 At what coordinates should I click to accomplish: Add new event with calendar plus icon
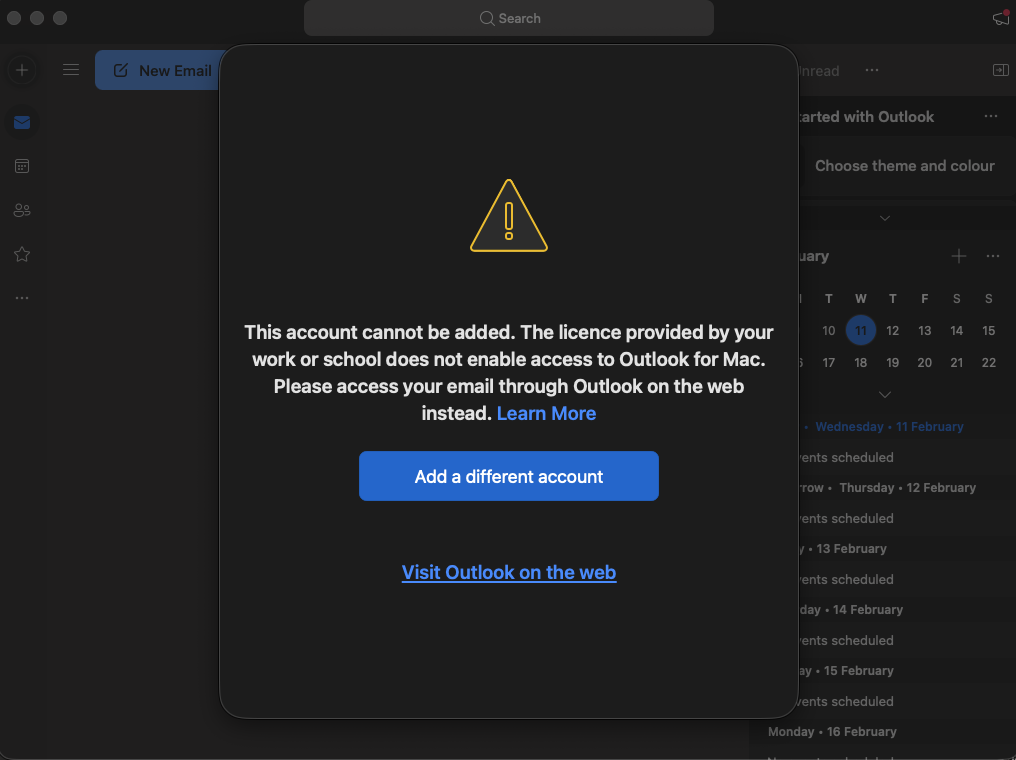tap(959, 257)
